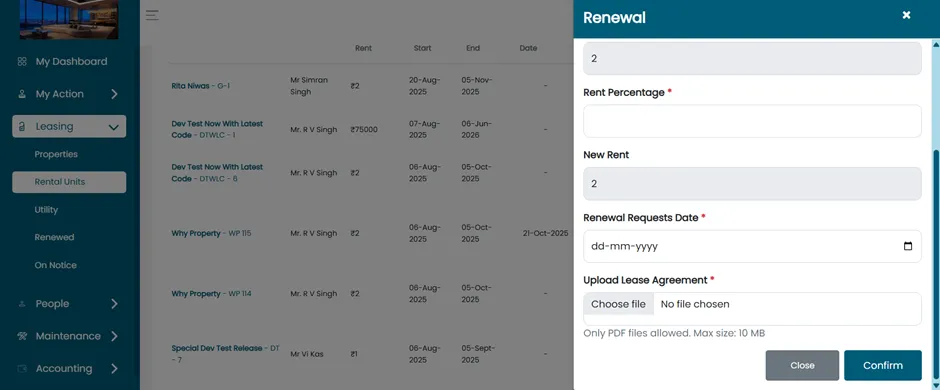
Task: Click the My Dashboard grid icon
Action: [x=22, y=62]
